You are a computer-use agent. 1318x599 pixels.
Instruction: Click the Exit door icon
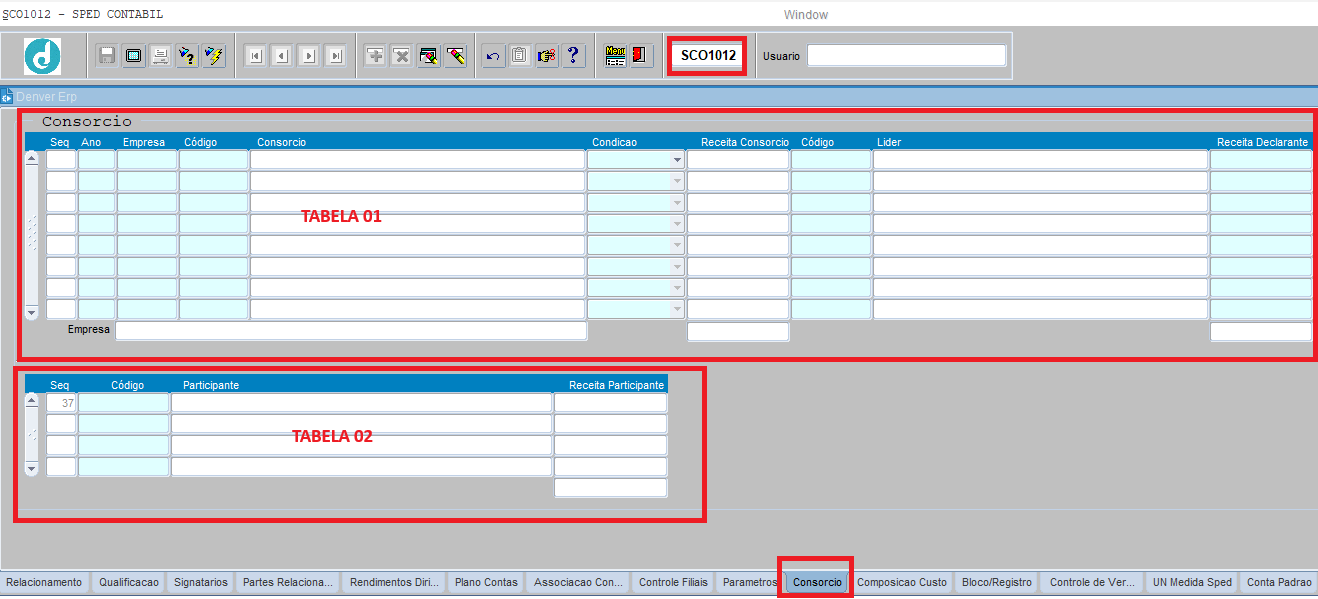pos(641,56)
